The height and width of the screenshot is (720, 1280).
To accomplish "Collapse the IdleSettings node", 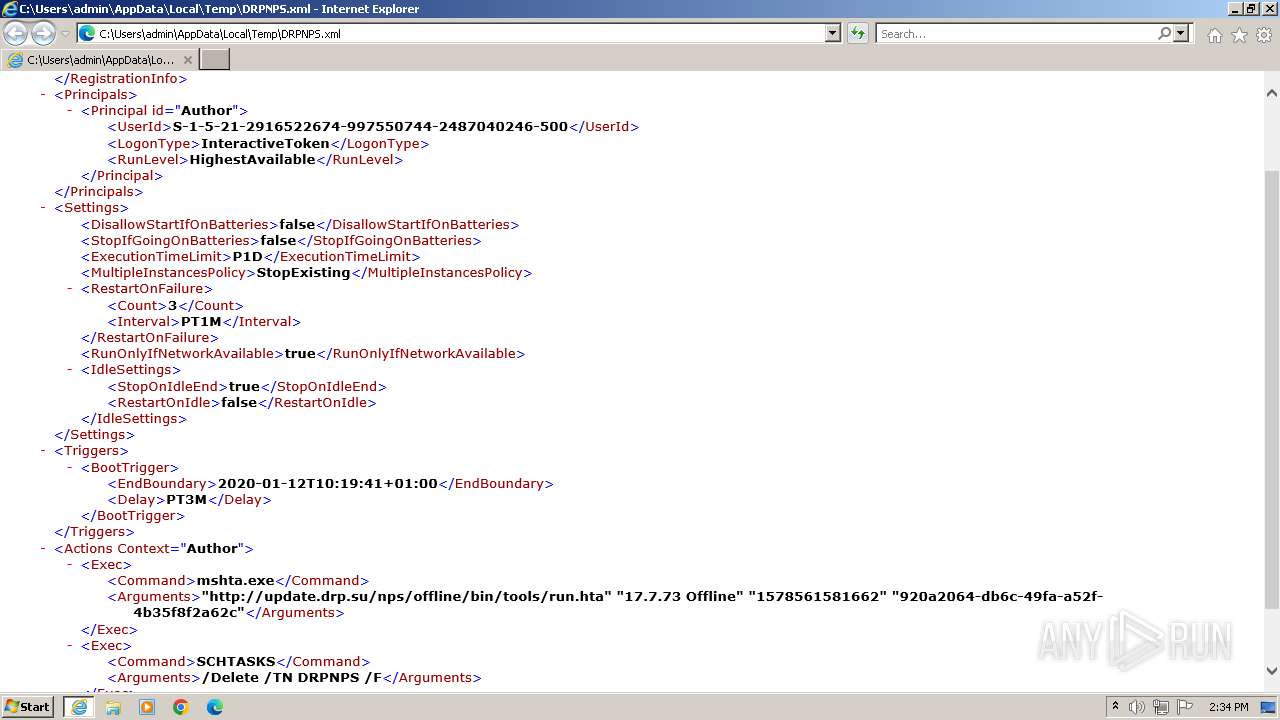I will click(x=70, y=370).
